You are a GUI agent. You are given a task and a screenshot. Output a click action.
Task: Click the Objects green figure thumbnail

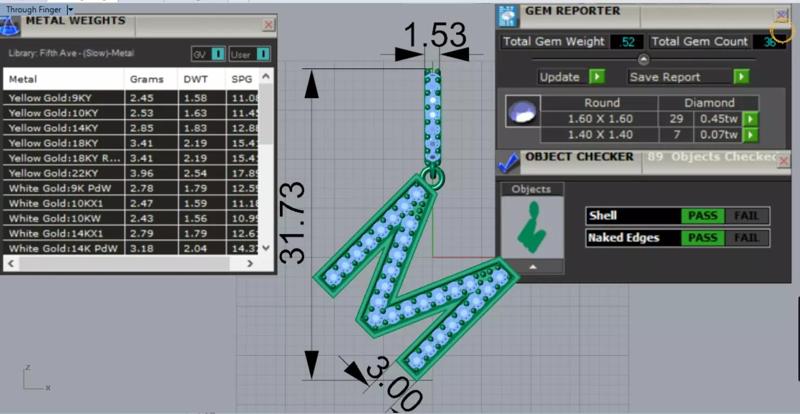click(x=533, y=227)
